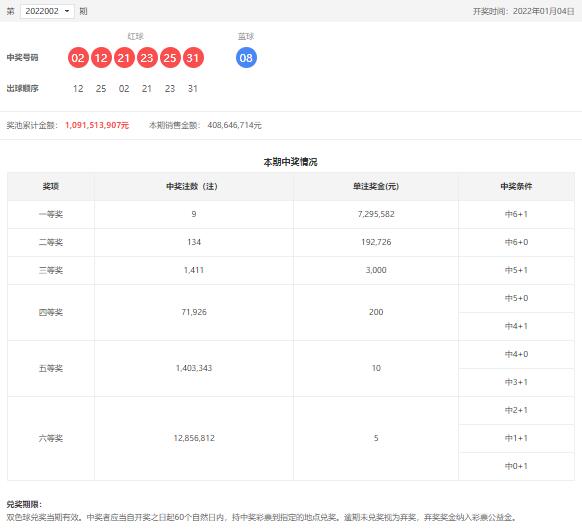Click sixth prize count 12,856,812
This screenshot has height=532, width=582.
(x=194, y=438)
